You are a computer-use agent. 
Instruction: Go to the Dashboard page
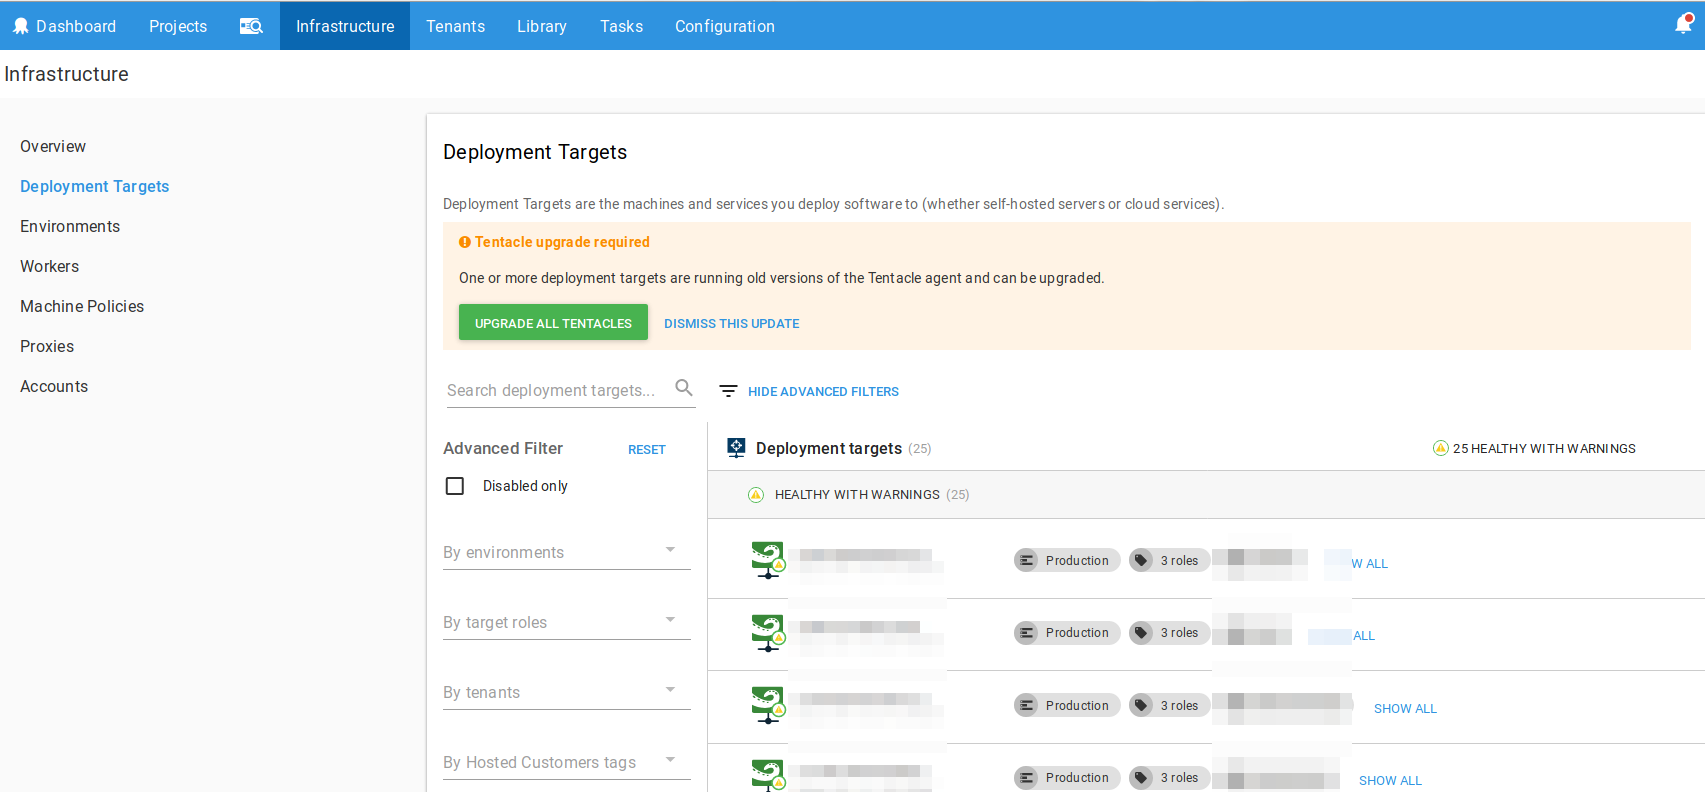click(76, 26)
